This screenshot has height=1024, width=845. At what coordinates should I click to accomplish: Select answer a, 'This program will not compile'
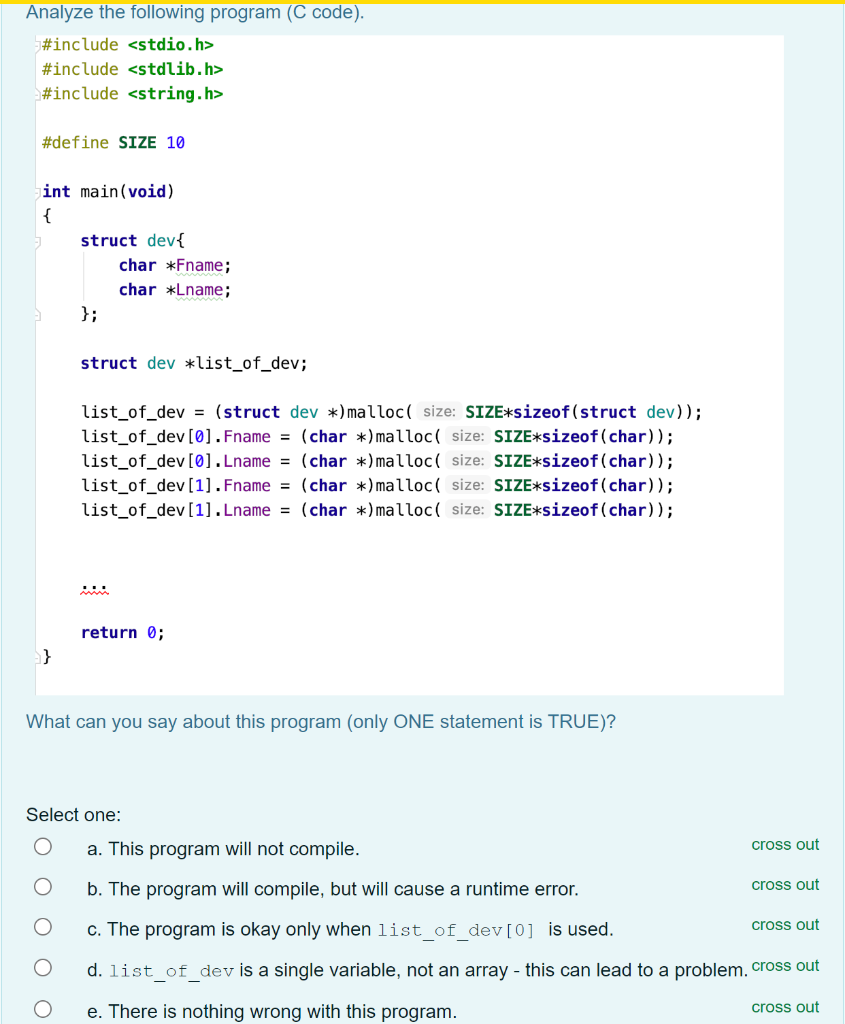click(x=42, y=846)
